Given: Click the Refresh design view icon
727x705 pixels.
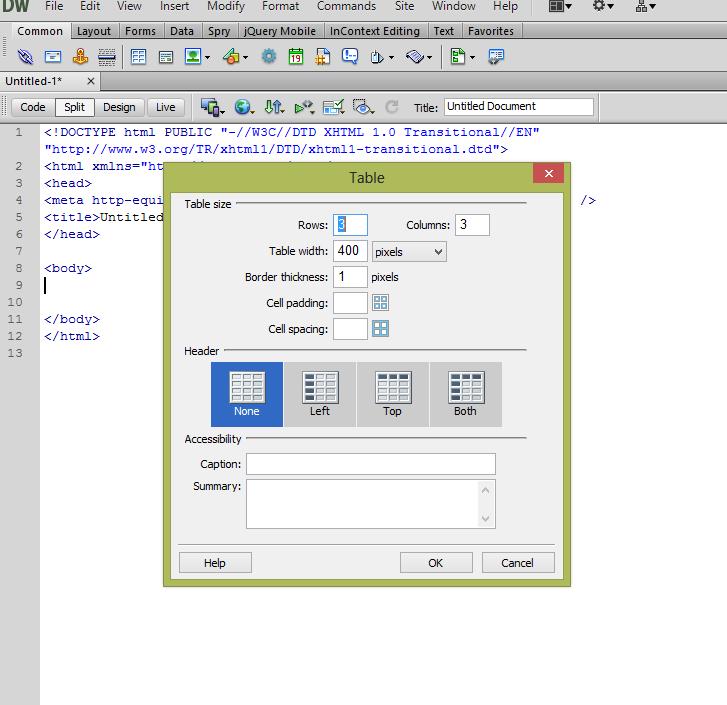Looking at the screenshot, I should [392, 107].
